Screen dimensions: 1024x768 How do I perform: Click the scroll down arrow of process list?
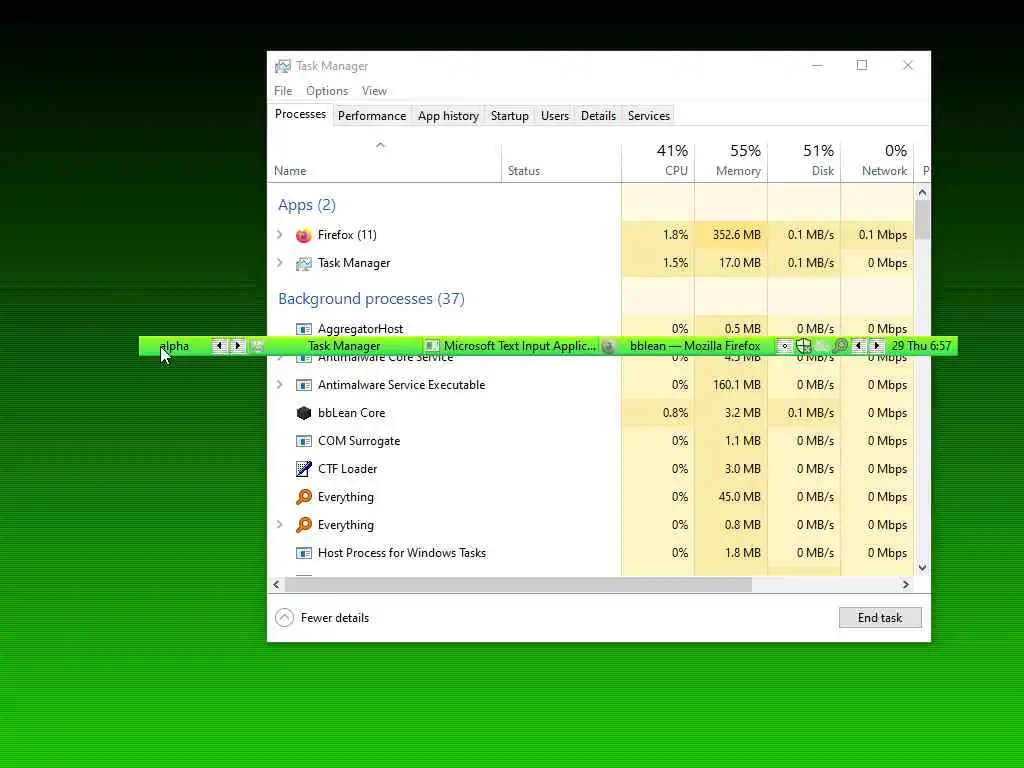pos(922,568)
